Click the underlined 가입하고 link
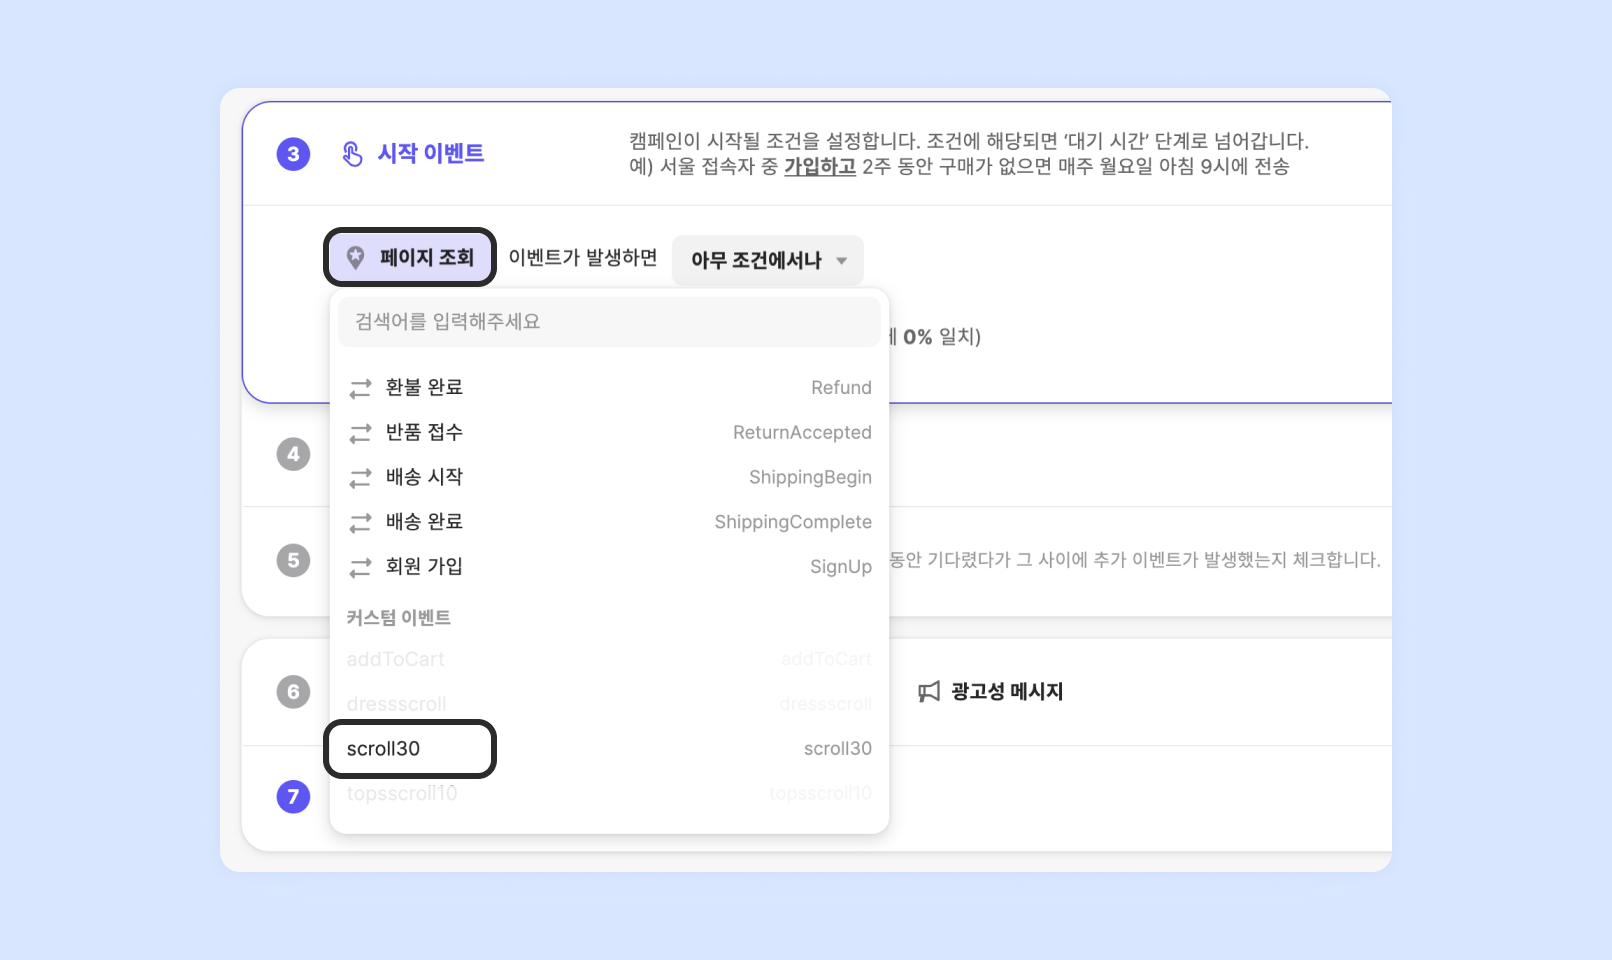Screen dimensions: 1612x960 [x=819, y=167]
